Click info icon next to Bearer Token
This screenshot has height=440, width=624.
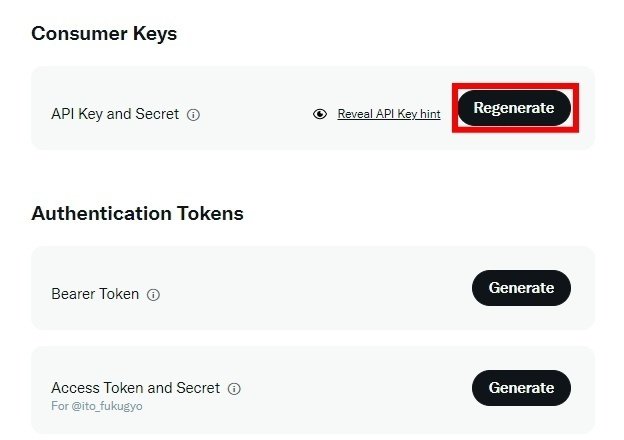[x=153, y=295]
